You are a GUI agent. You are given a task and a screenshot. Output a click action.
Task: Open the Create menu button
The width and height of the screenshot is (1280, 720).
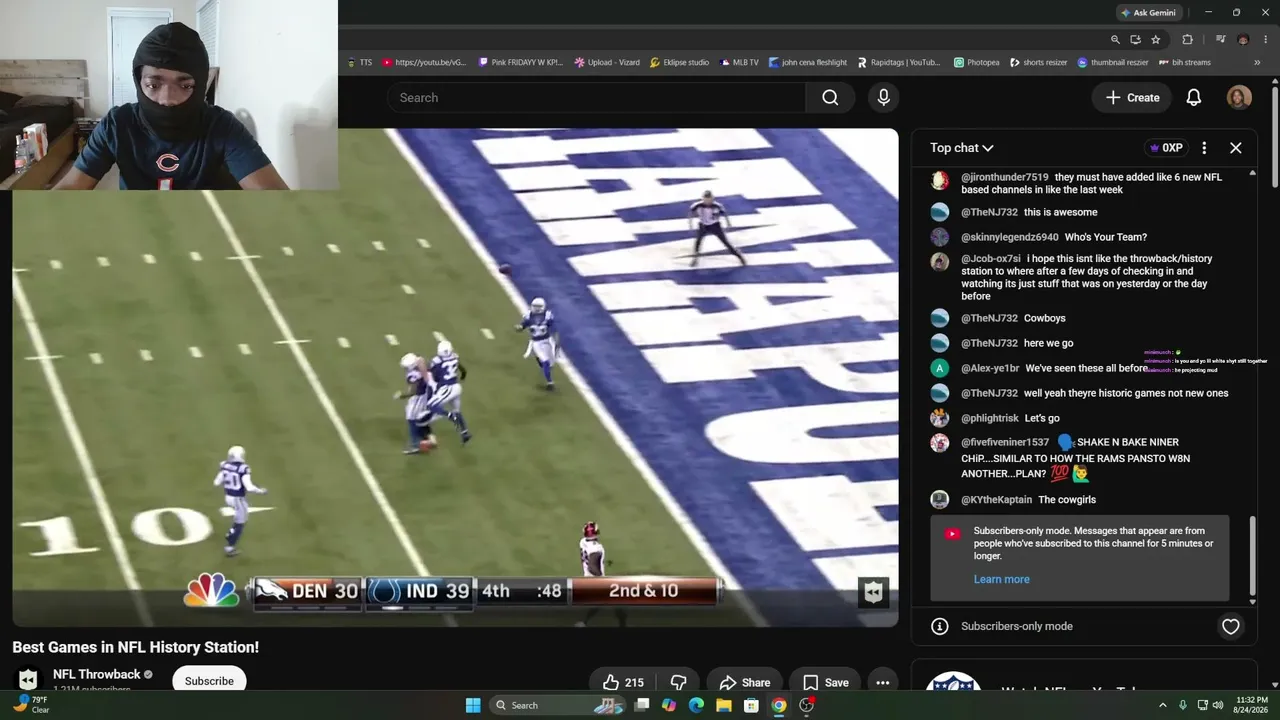[1132, 97]
